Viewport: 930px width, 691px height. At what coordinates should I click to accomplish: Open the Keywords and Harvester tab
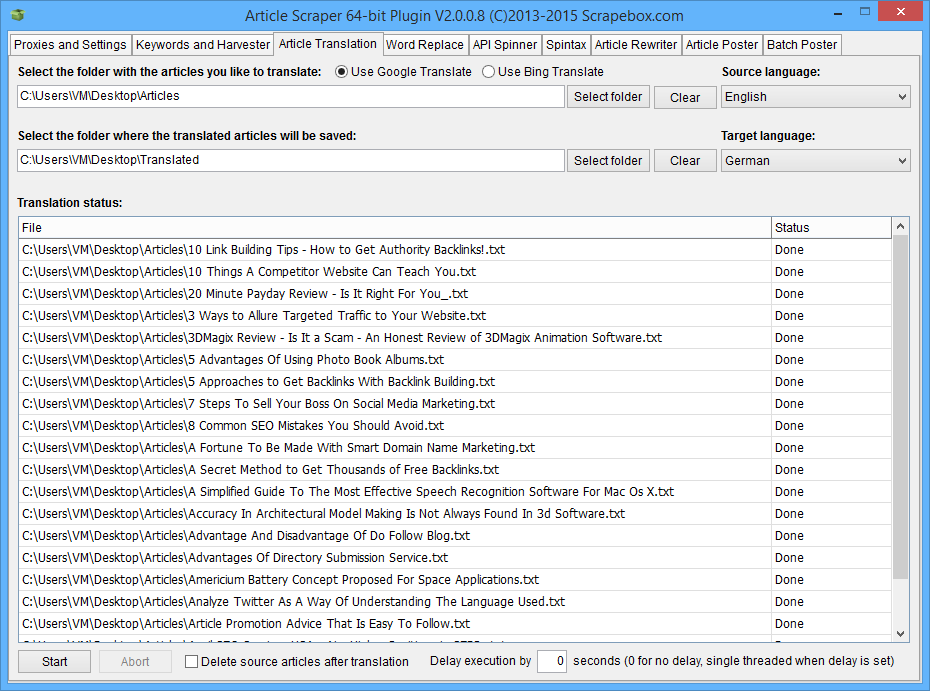[203, 45]
